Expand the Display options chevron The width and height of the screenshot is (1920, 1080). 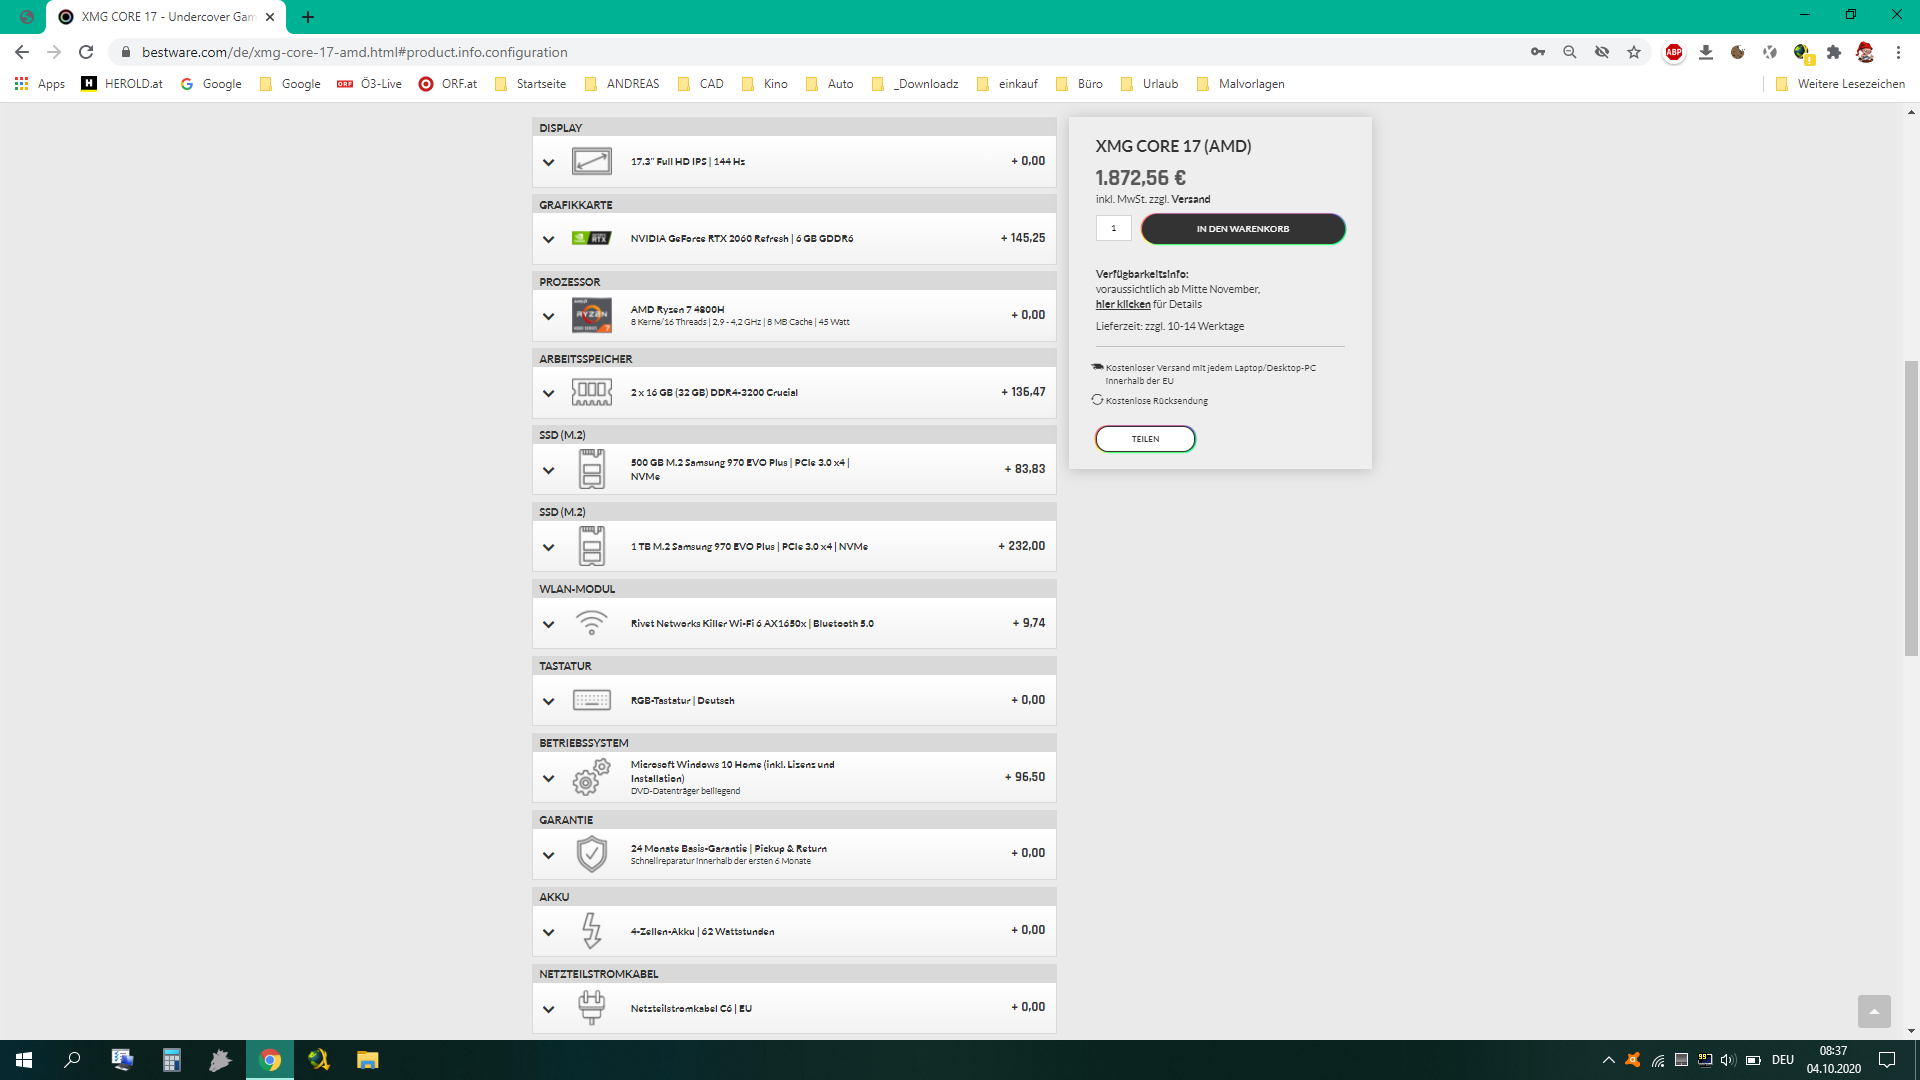tap(548, 162)
